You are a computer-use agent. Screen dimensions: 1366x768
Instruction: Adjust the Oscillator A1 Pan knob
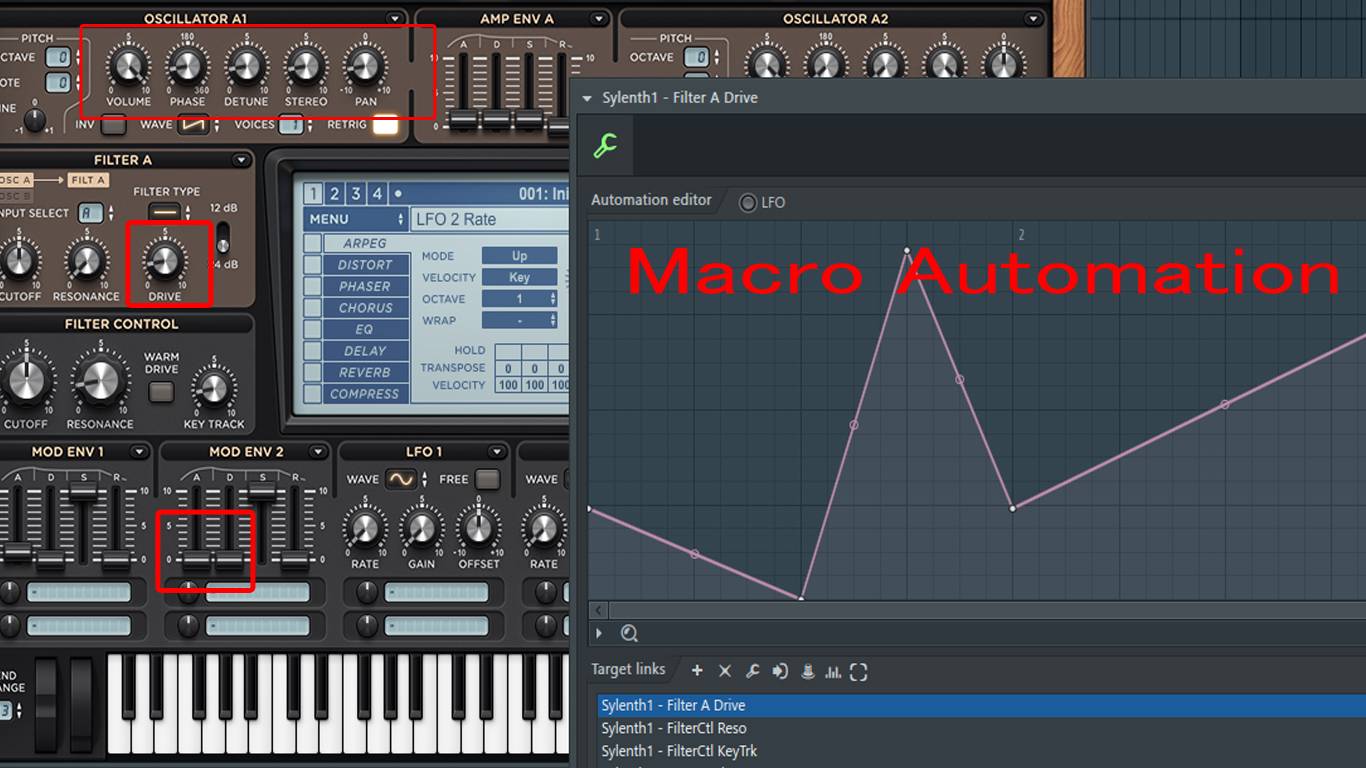pos(365,67)
